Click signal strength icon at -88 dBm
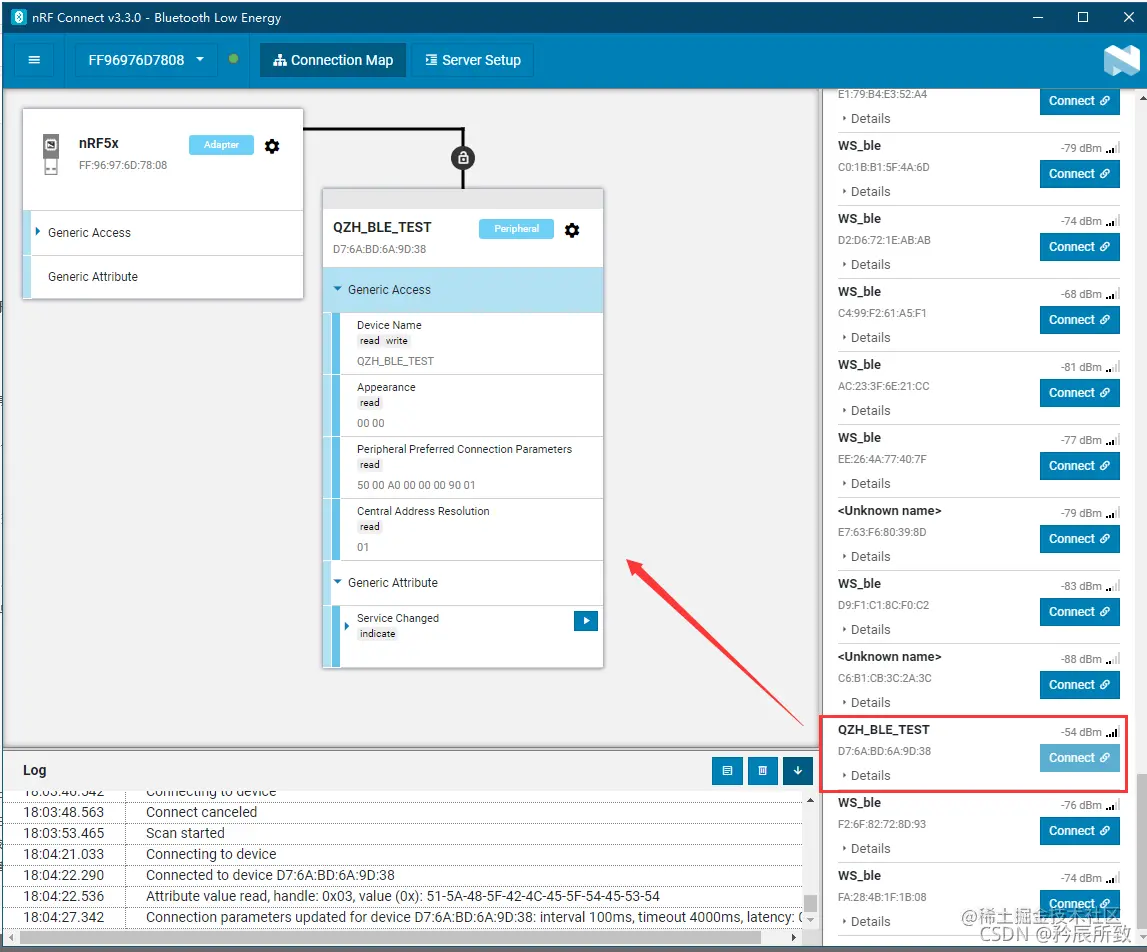This screenshot has height=952, width=1147. pyautogui.click(x=1113, y=659)
